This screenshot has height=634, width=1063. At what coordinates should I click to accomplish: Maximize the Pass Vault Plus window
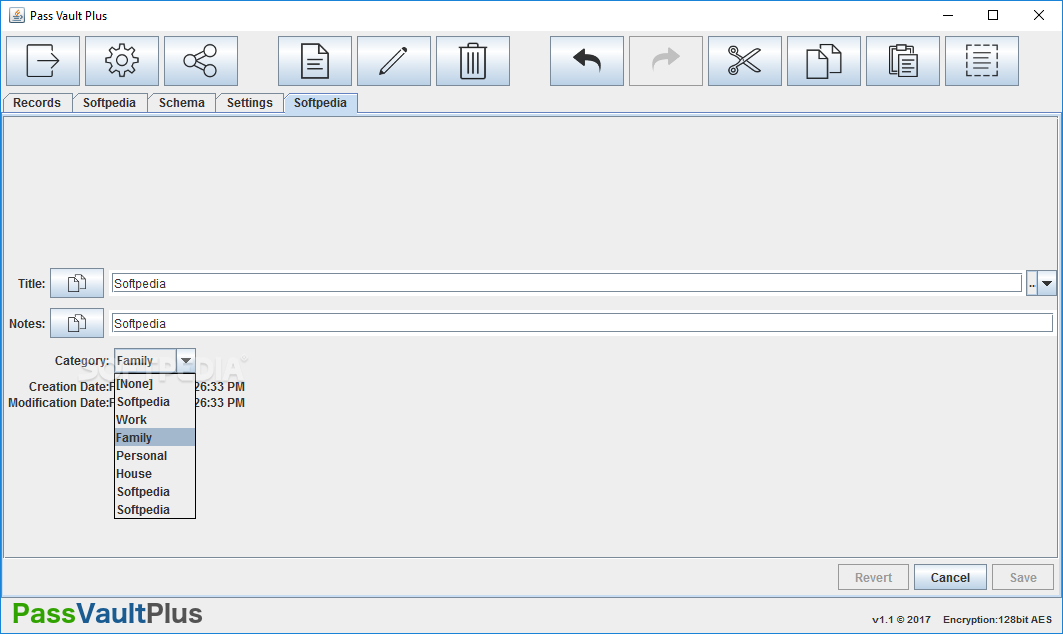992,15
